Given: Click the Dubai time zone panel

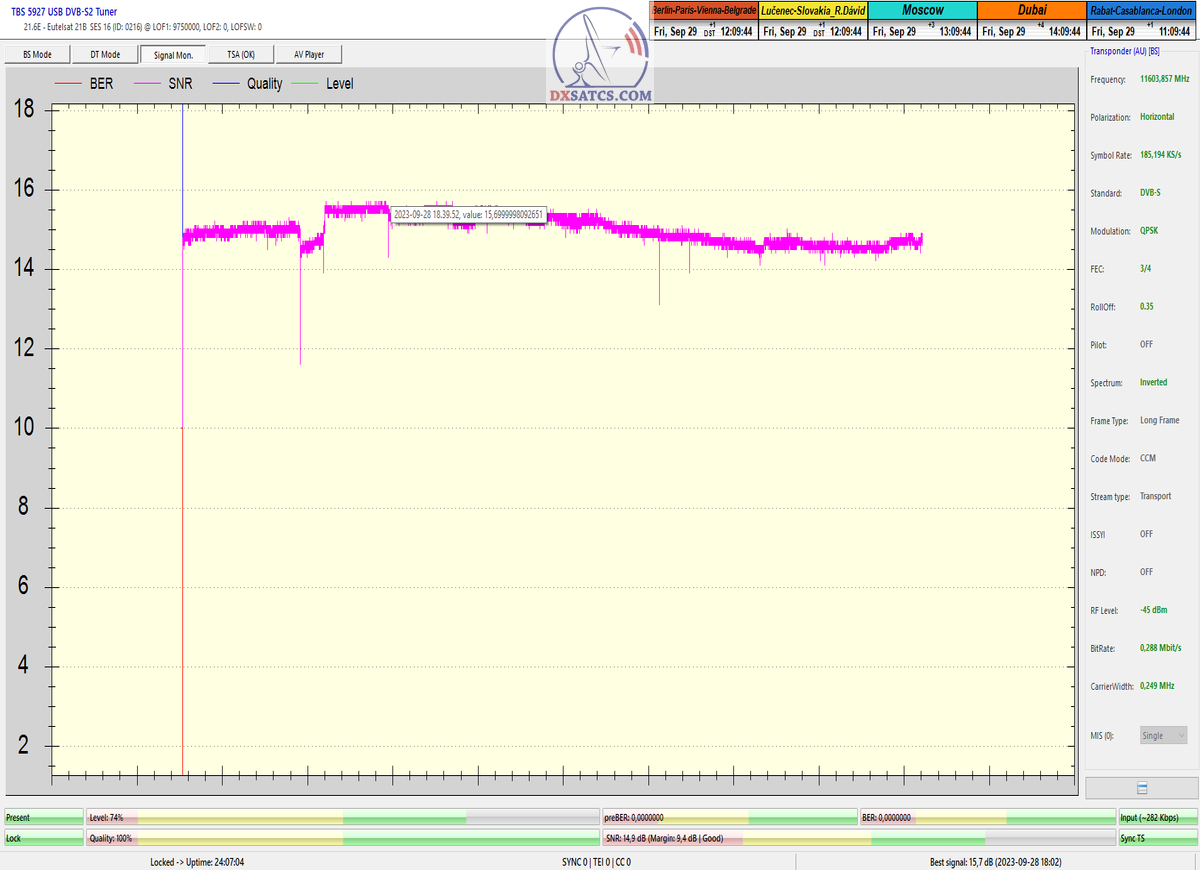Looking at the screenshot, I should tap(1031, 20).
